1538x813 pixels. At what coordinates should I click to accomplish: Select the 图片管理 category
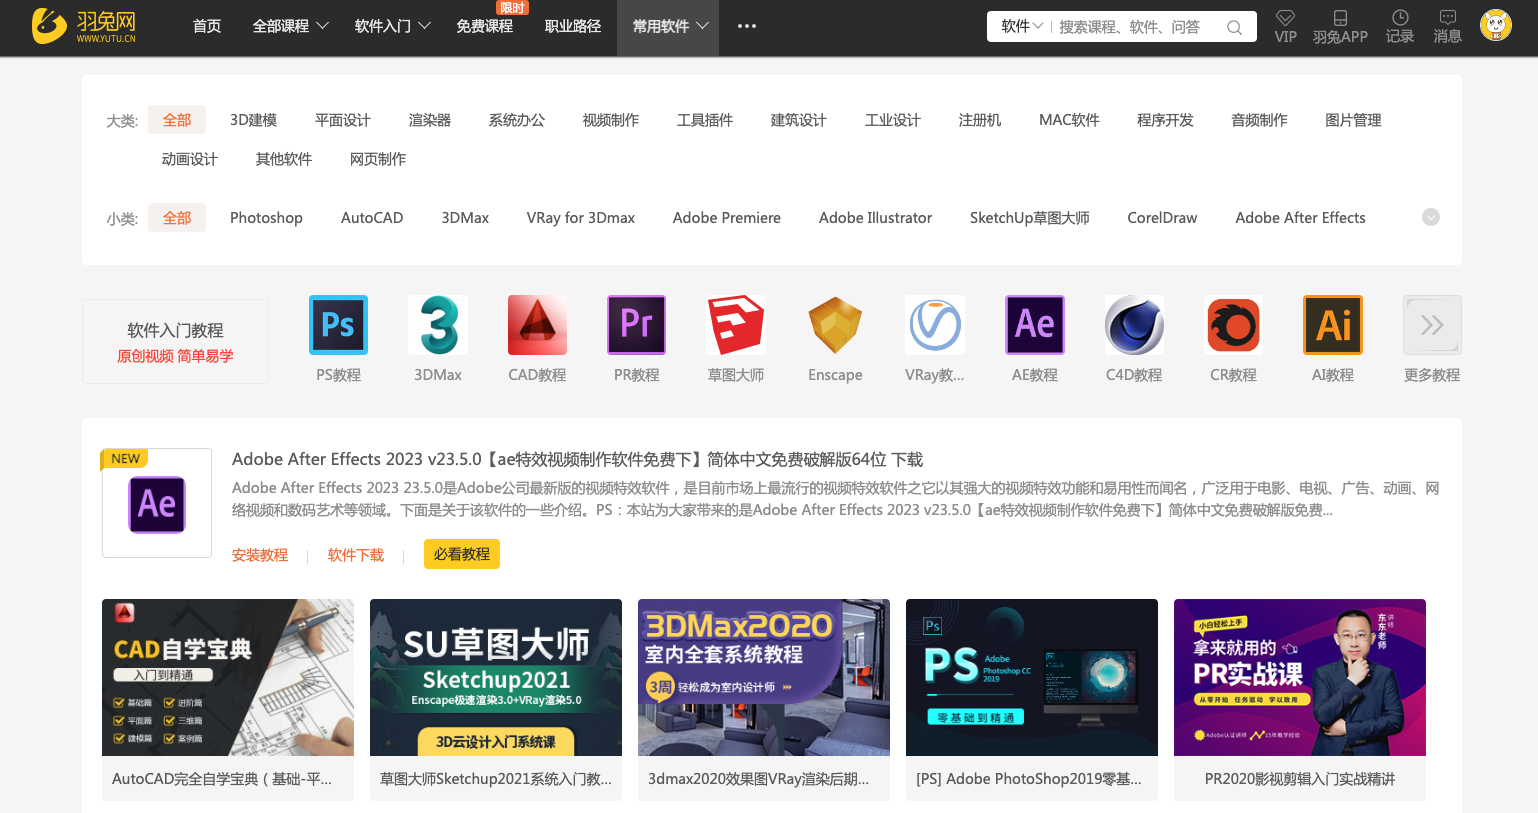click(x=1354, y=120)
